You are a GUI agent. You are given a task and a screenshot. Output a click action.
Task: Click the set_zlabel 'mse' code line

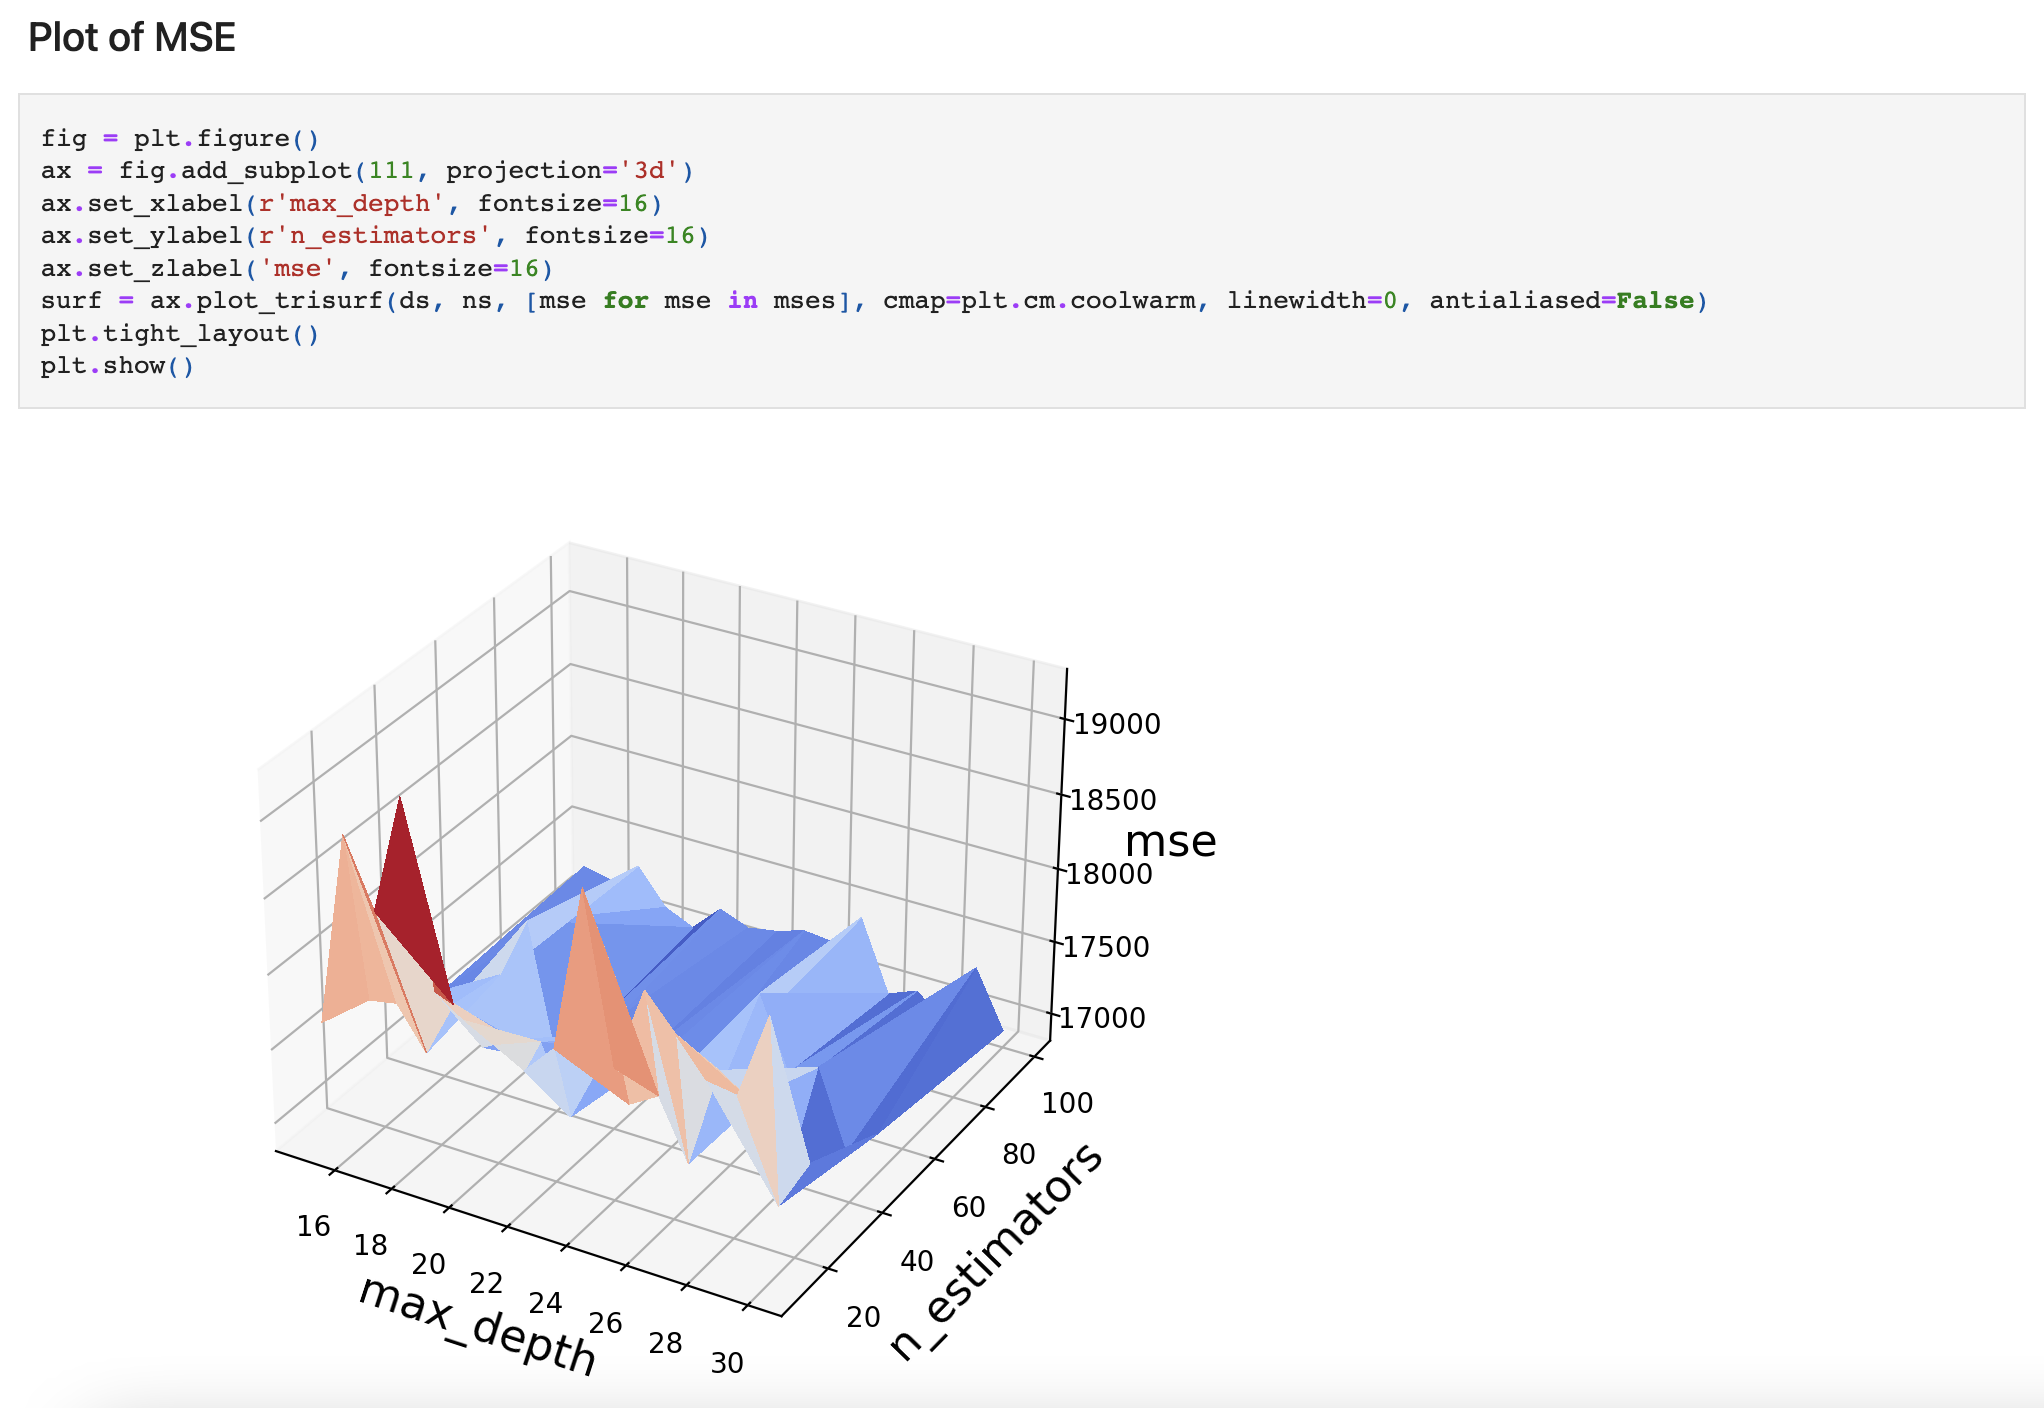pos(297,268)
